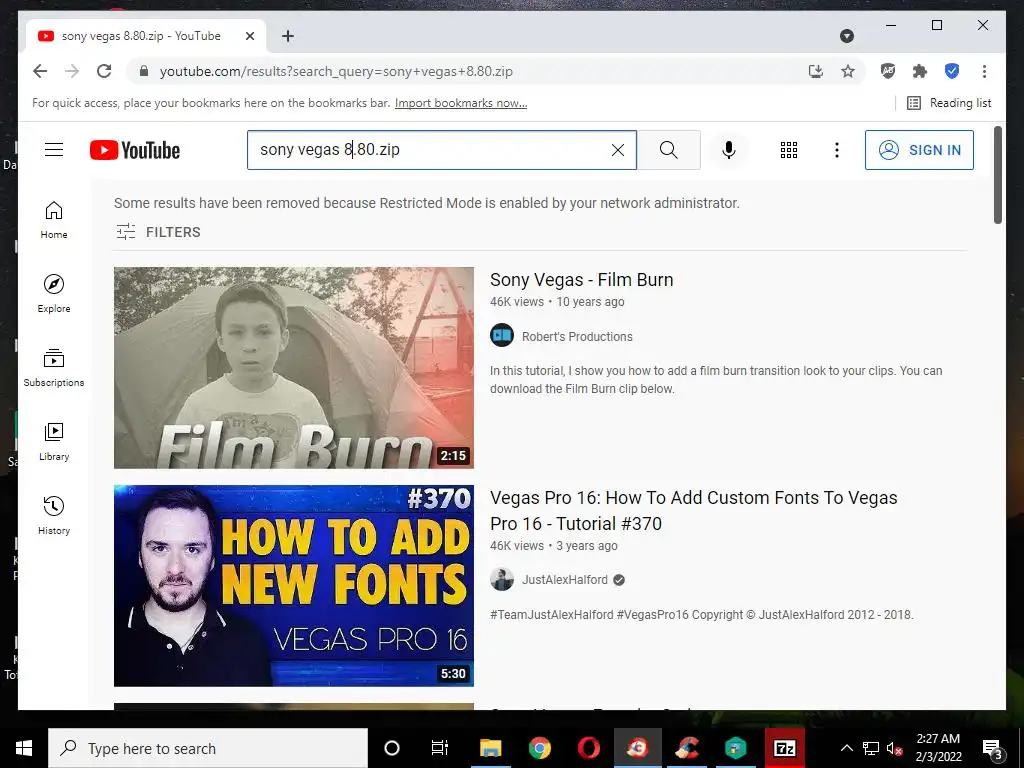Open a new browser tab
The height and width of the screenshot is (768, 1024).
[288, 36]
